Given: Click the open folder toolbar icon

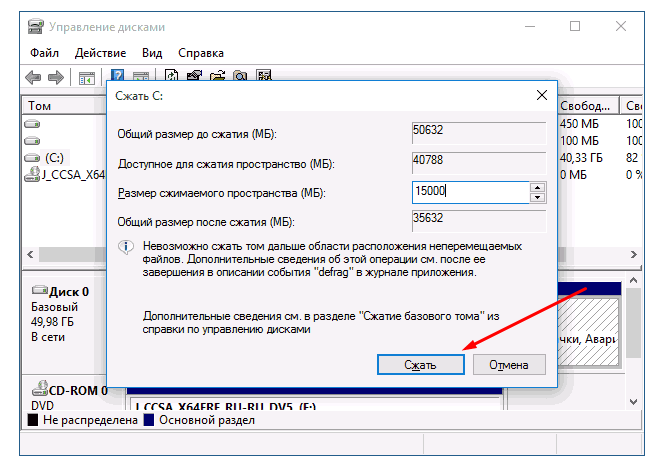Looking at the screenshot, I should [218, 75].
